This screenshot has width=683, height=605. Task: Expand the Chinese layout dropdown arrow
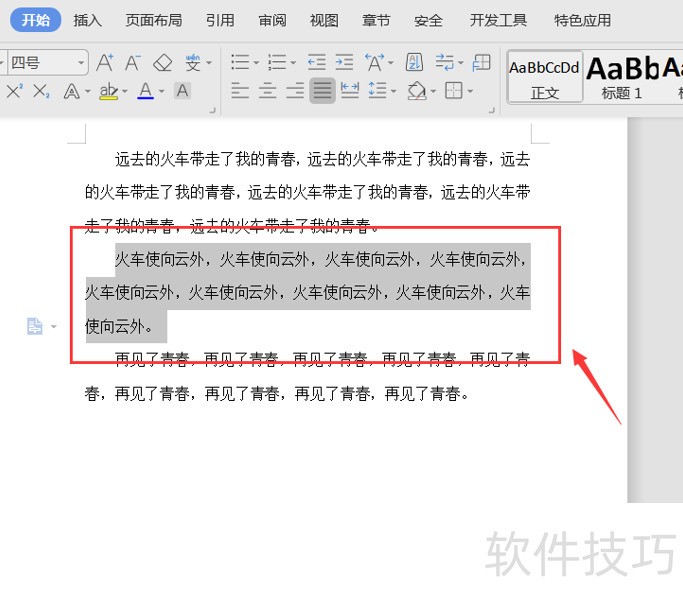[x=391, y=63]
